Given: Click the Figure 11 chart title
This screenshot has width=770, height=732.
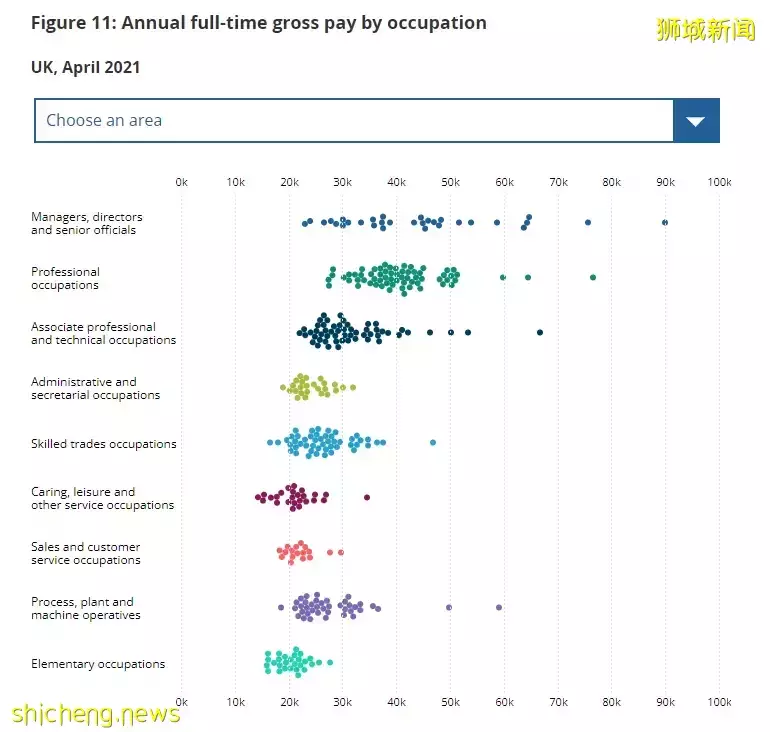Looking at the screenshot, I should pyautogui.click(x=259, y=22).
